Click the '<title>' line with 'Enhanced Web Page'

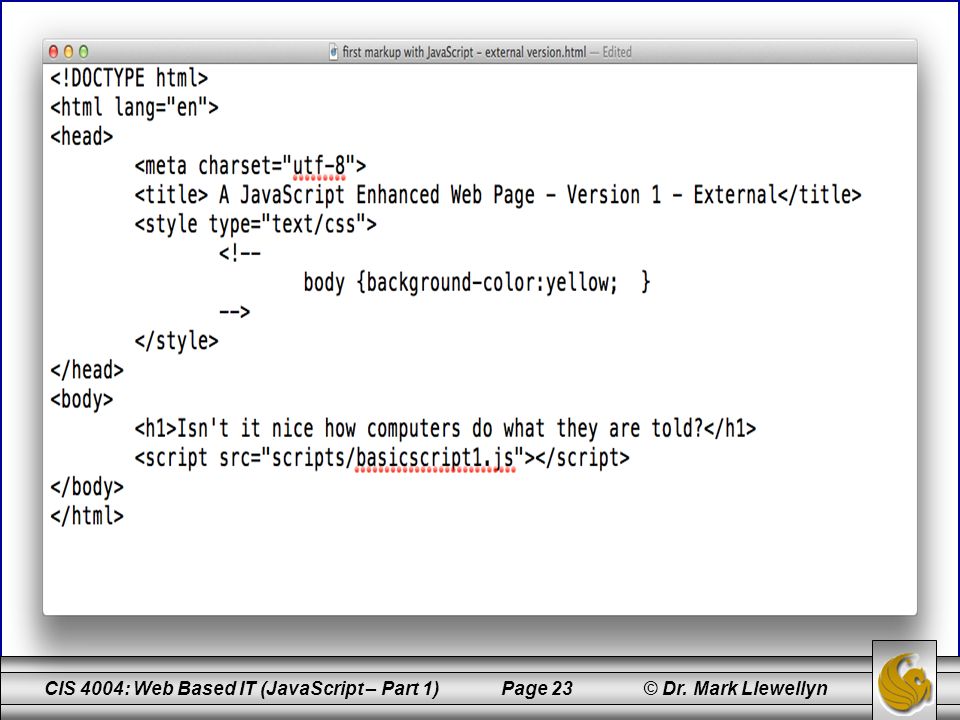[x=498, y=195]
